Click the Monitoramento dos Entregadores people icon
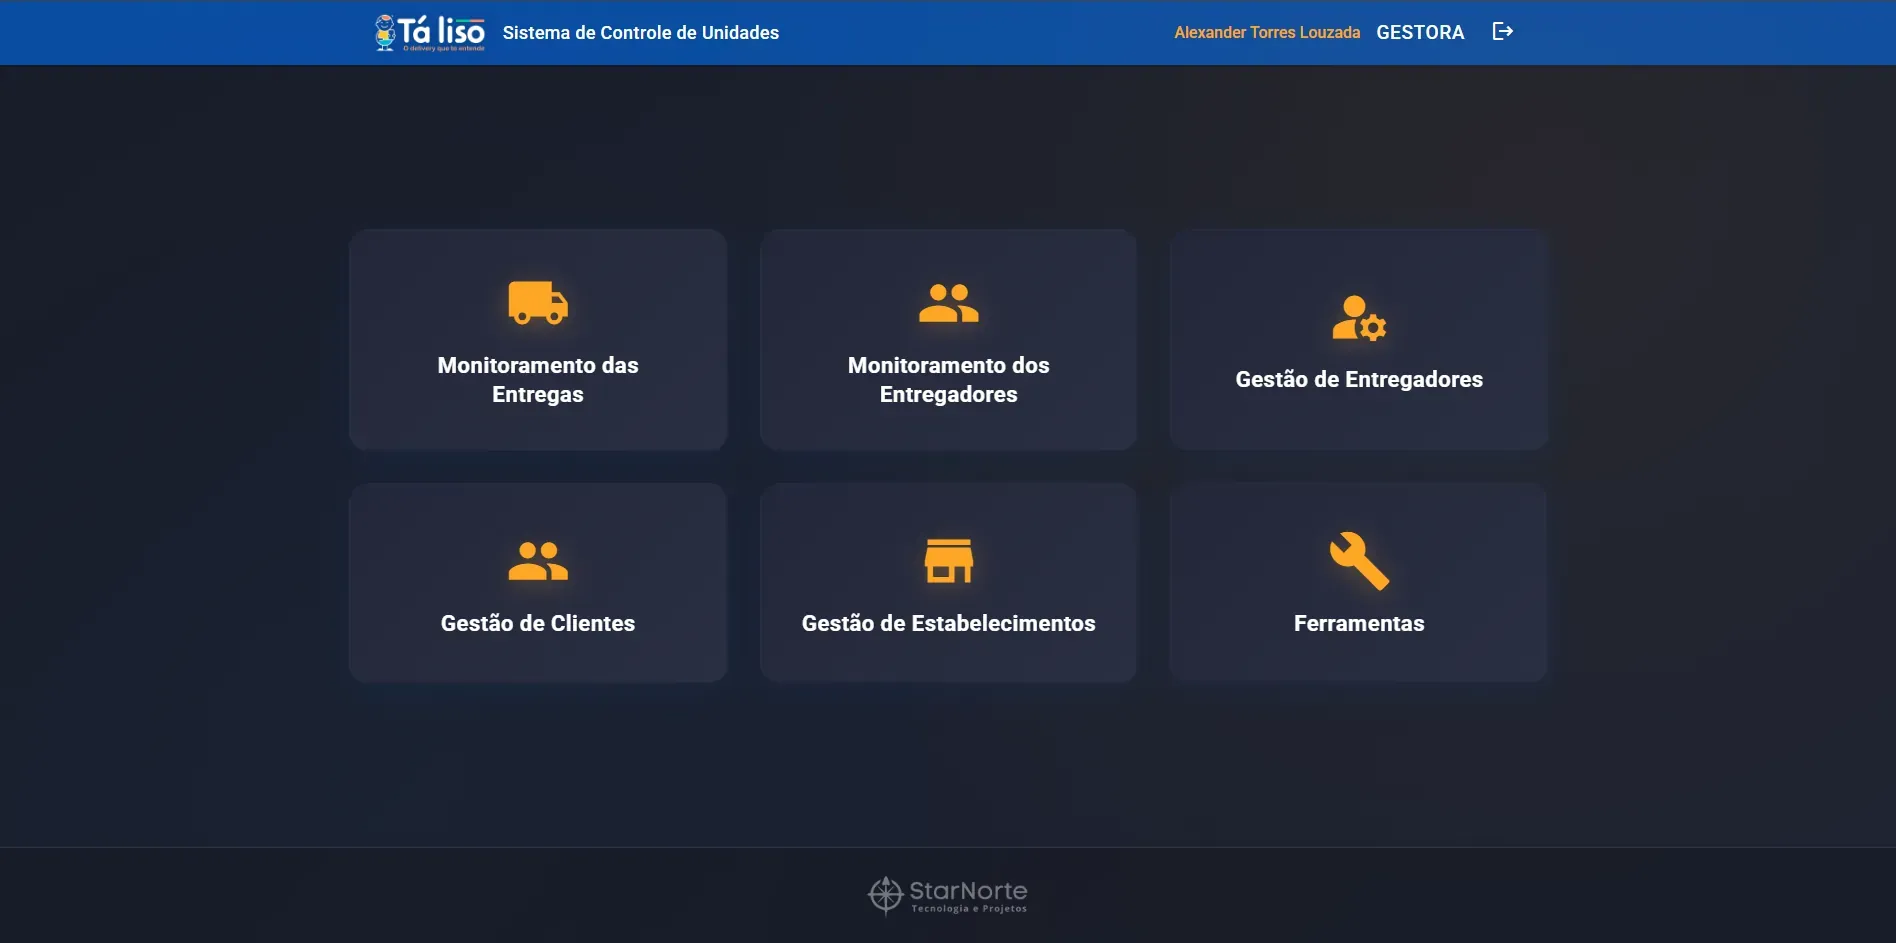This screenshot has height=943, width=1896. pos(948,303)
